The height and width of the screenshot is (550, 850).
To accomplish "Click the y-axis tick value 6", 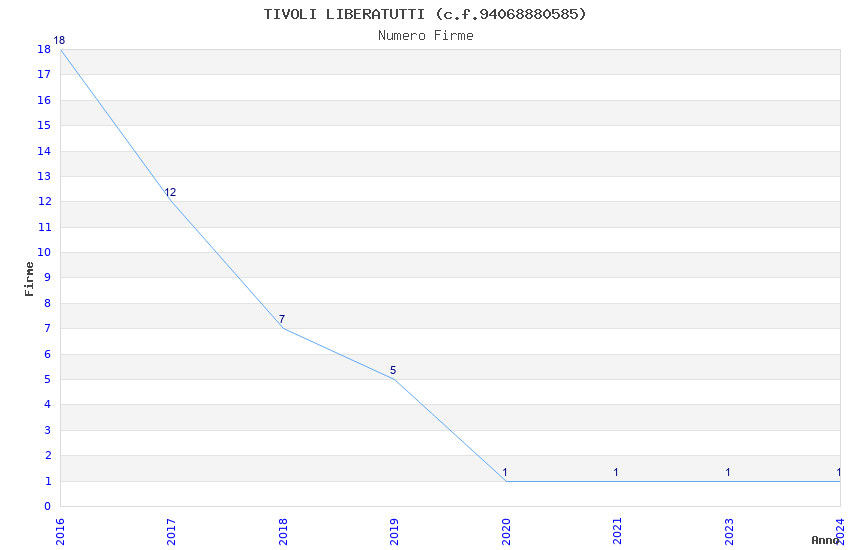I will coord(48,354).
